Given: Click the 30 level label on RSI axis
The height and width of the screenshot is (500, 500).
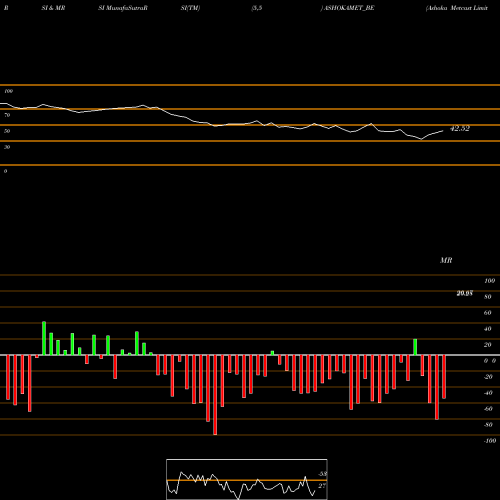Looking at the screenshot, I should (7, 147).
